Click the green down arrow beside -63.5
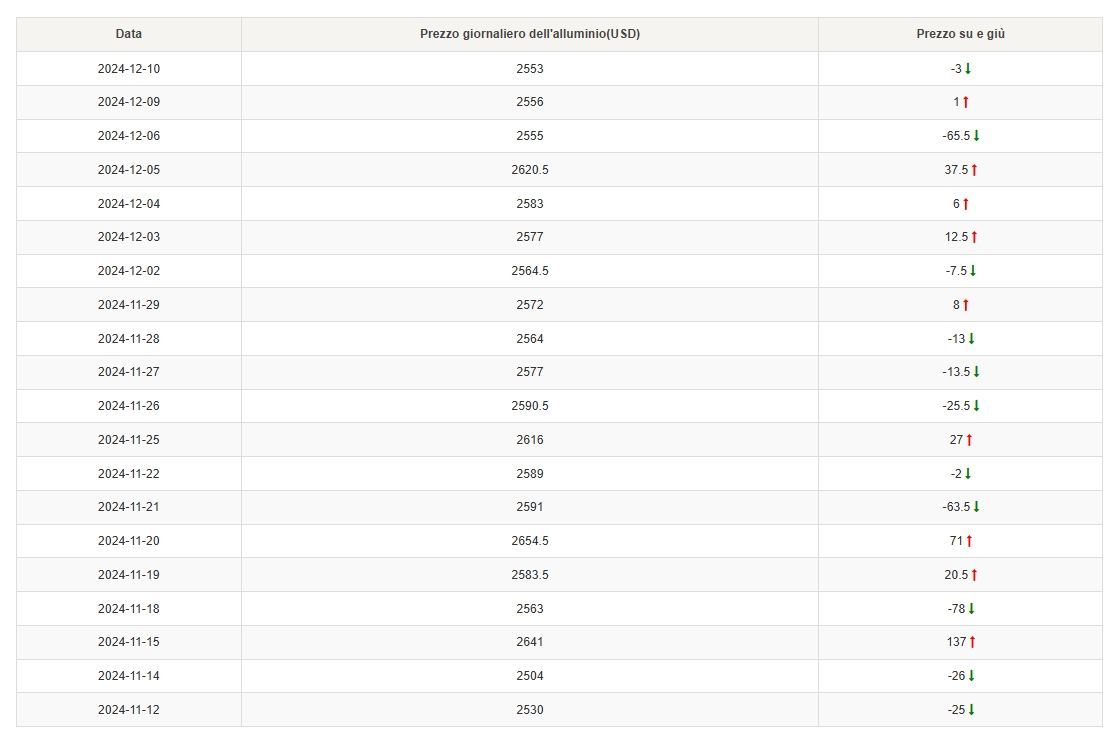The height and width of the screenshot is (747, 1116). [x=976, y=507]
